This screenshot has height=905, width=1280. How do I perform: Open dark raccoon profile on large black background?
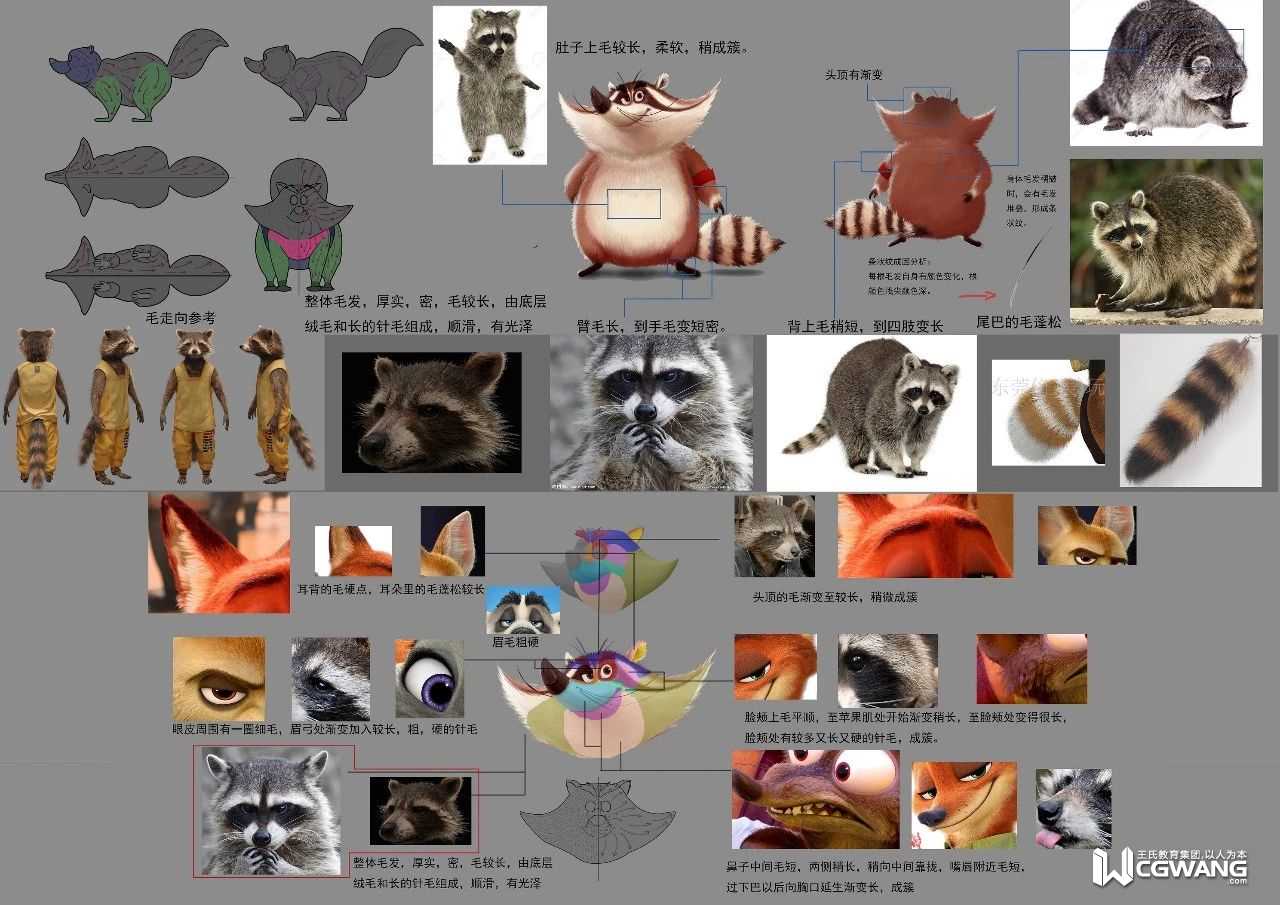(x=431, y=412)
